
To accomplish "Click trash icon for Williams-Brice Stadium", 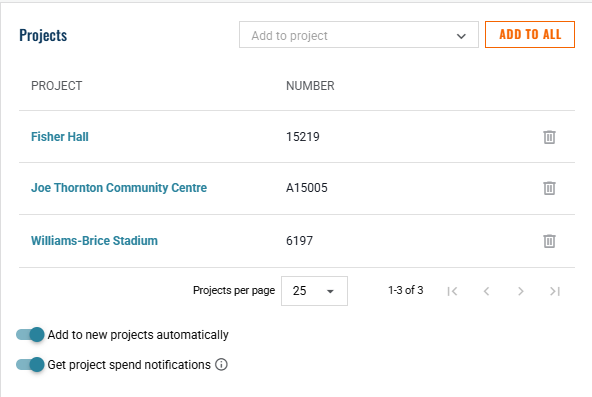I will pyautogui.click(x=549, y=241).
